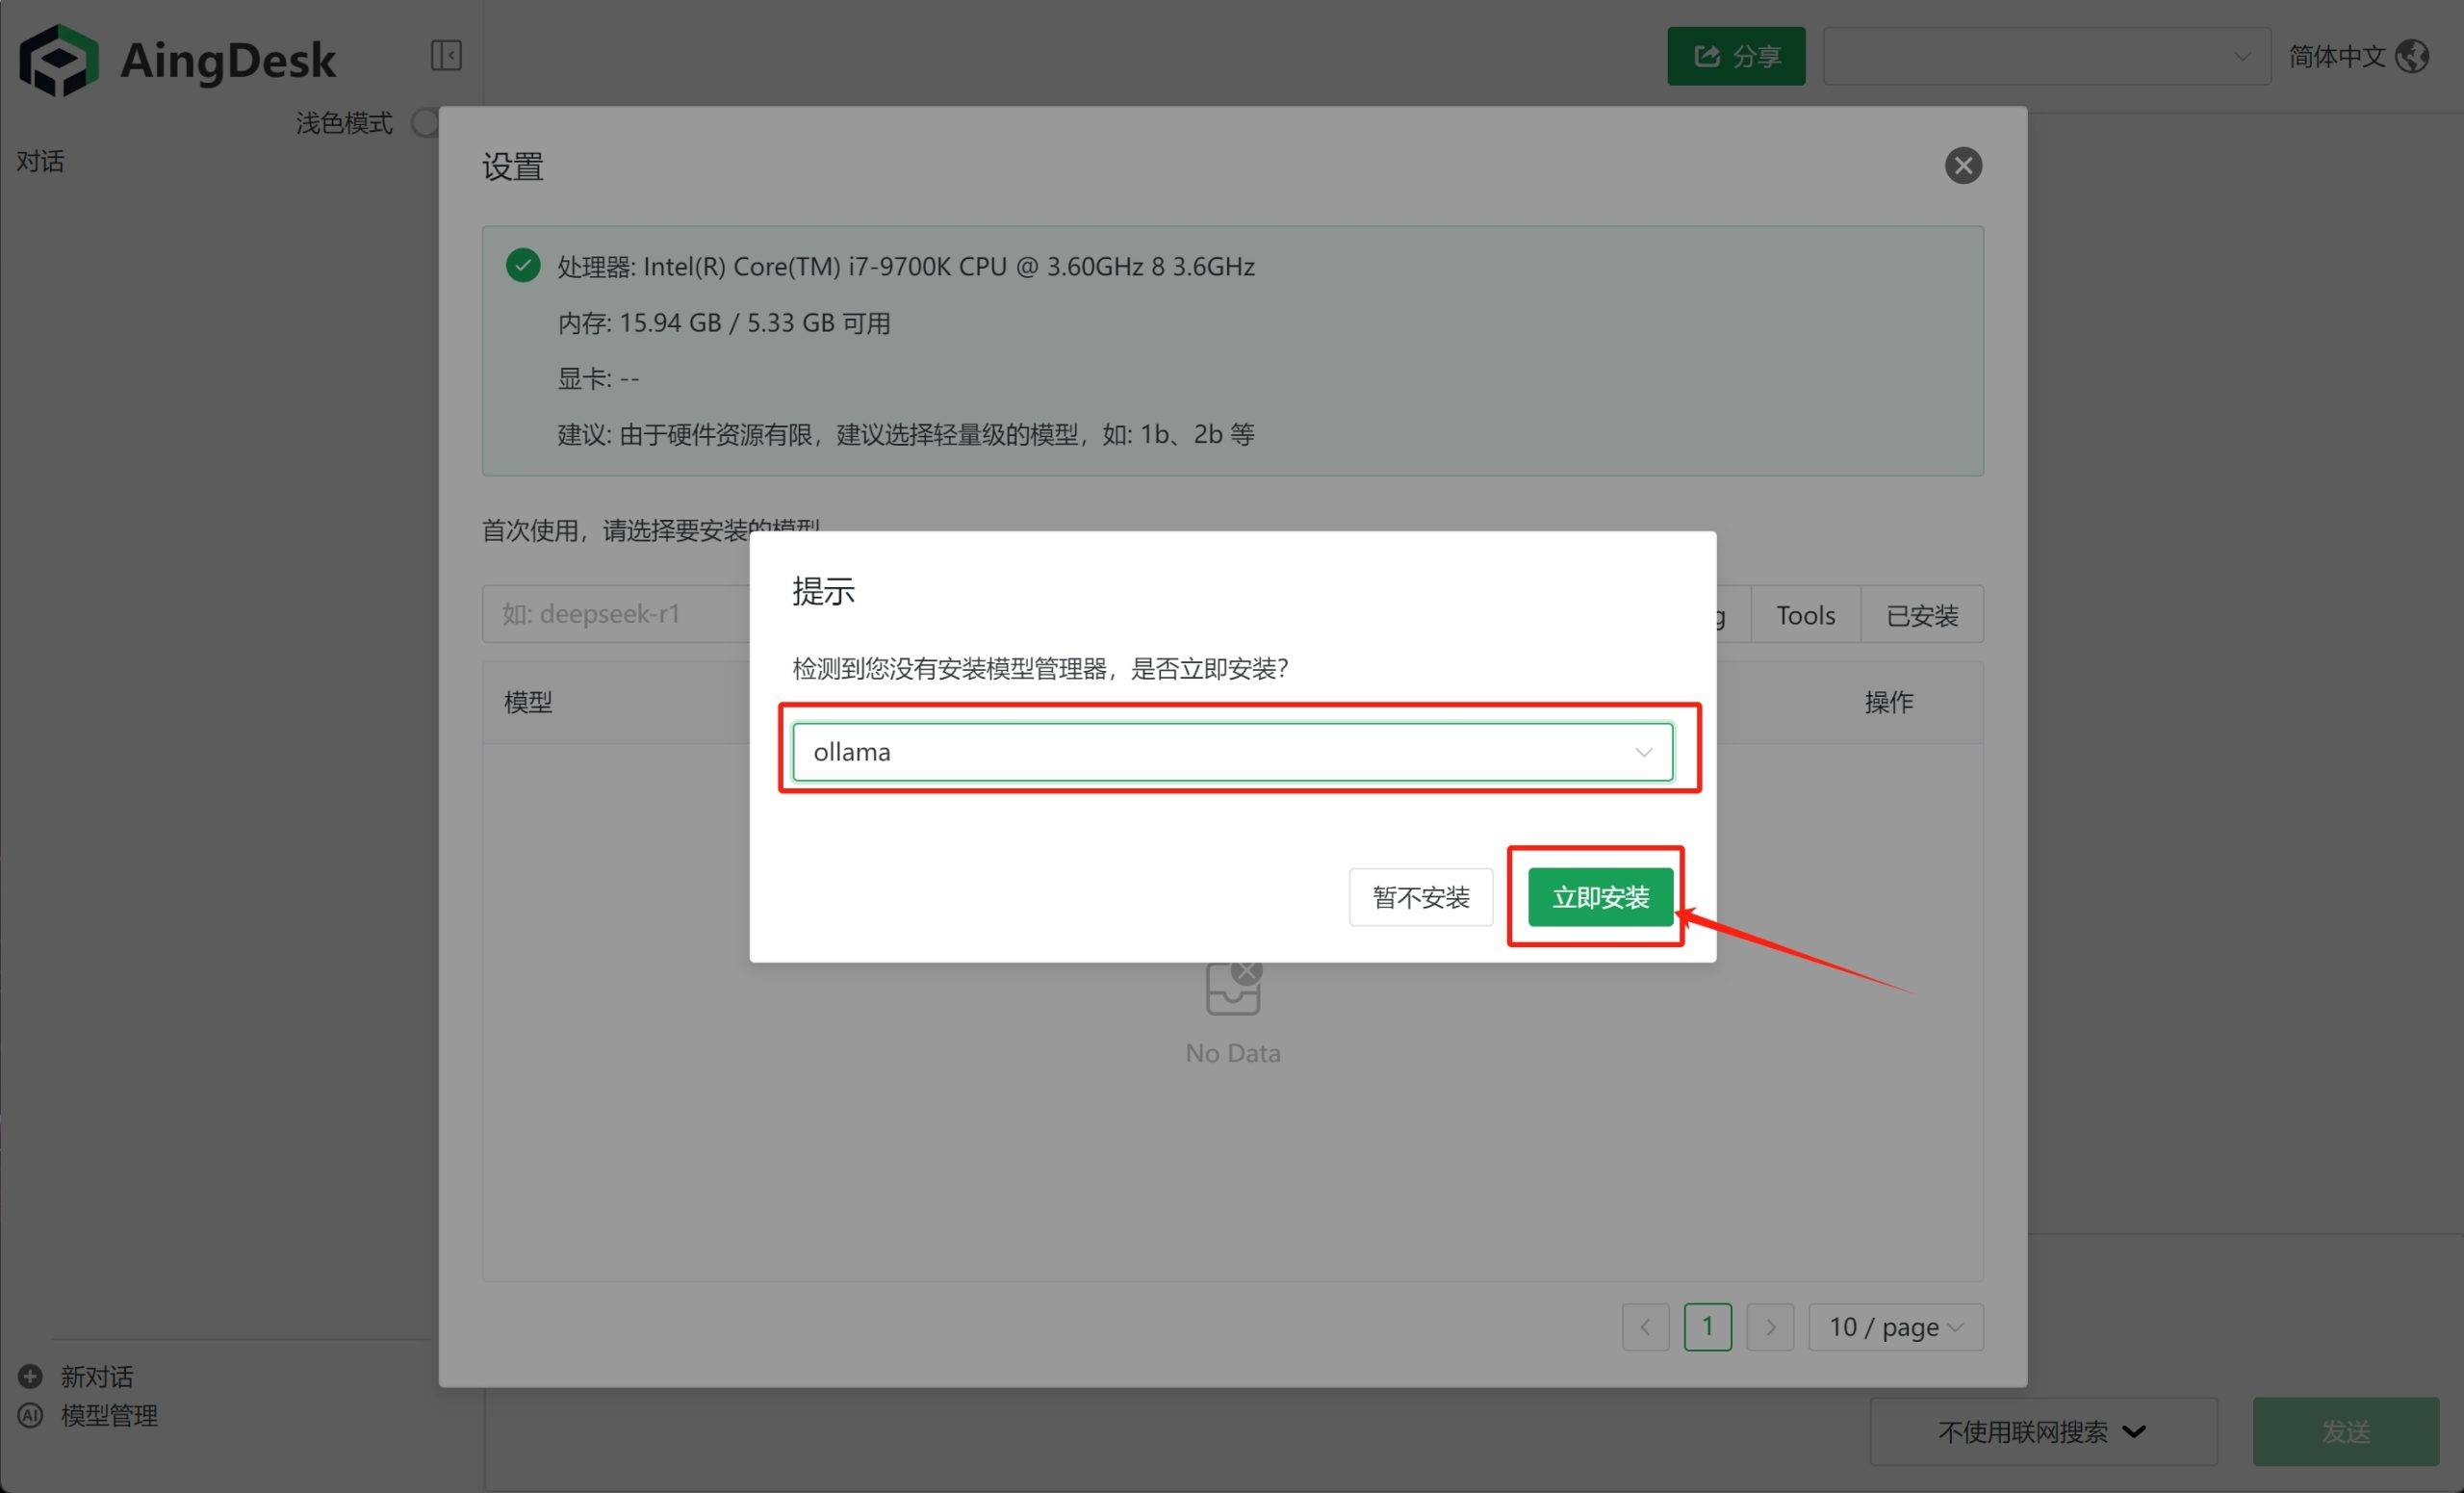The width and height of the screenshot is (2464, 1493).
Task: Open the 10 / page size dropdown
Action: pos(1894,1327)
